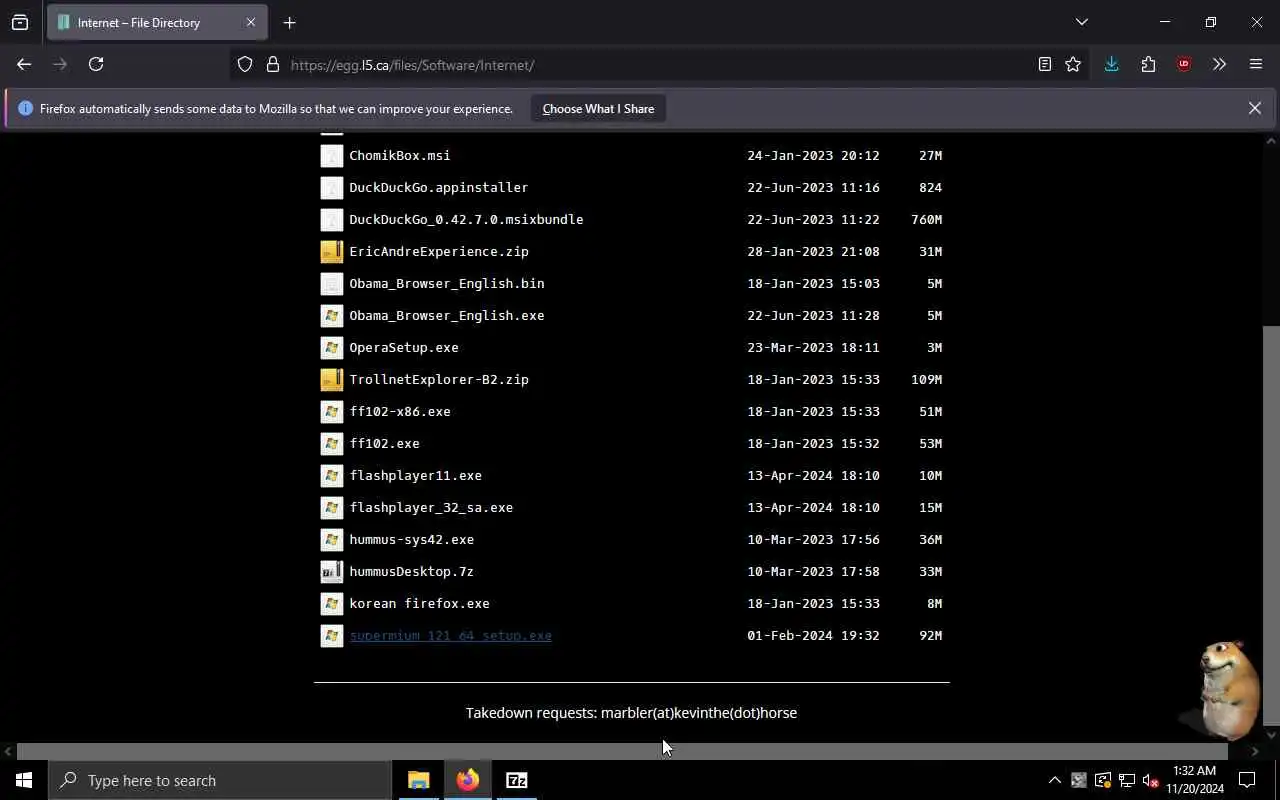Image resolution: width=1280 pixels, height=800 pixels.
Task: Download Obama_Browser_English.bin
Action: [x=446, y=283]
